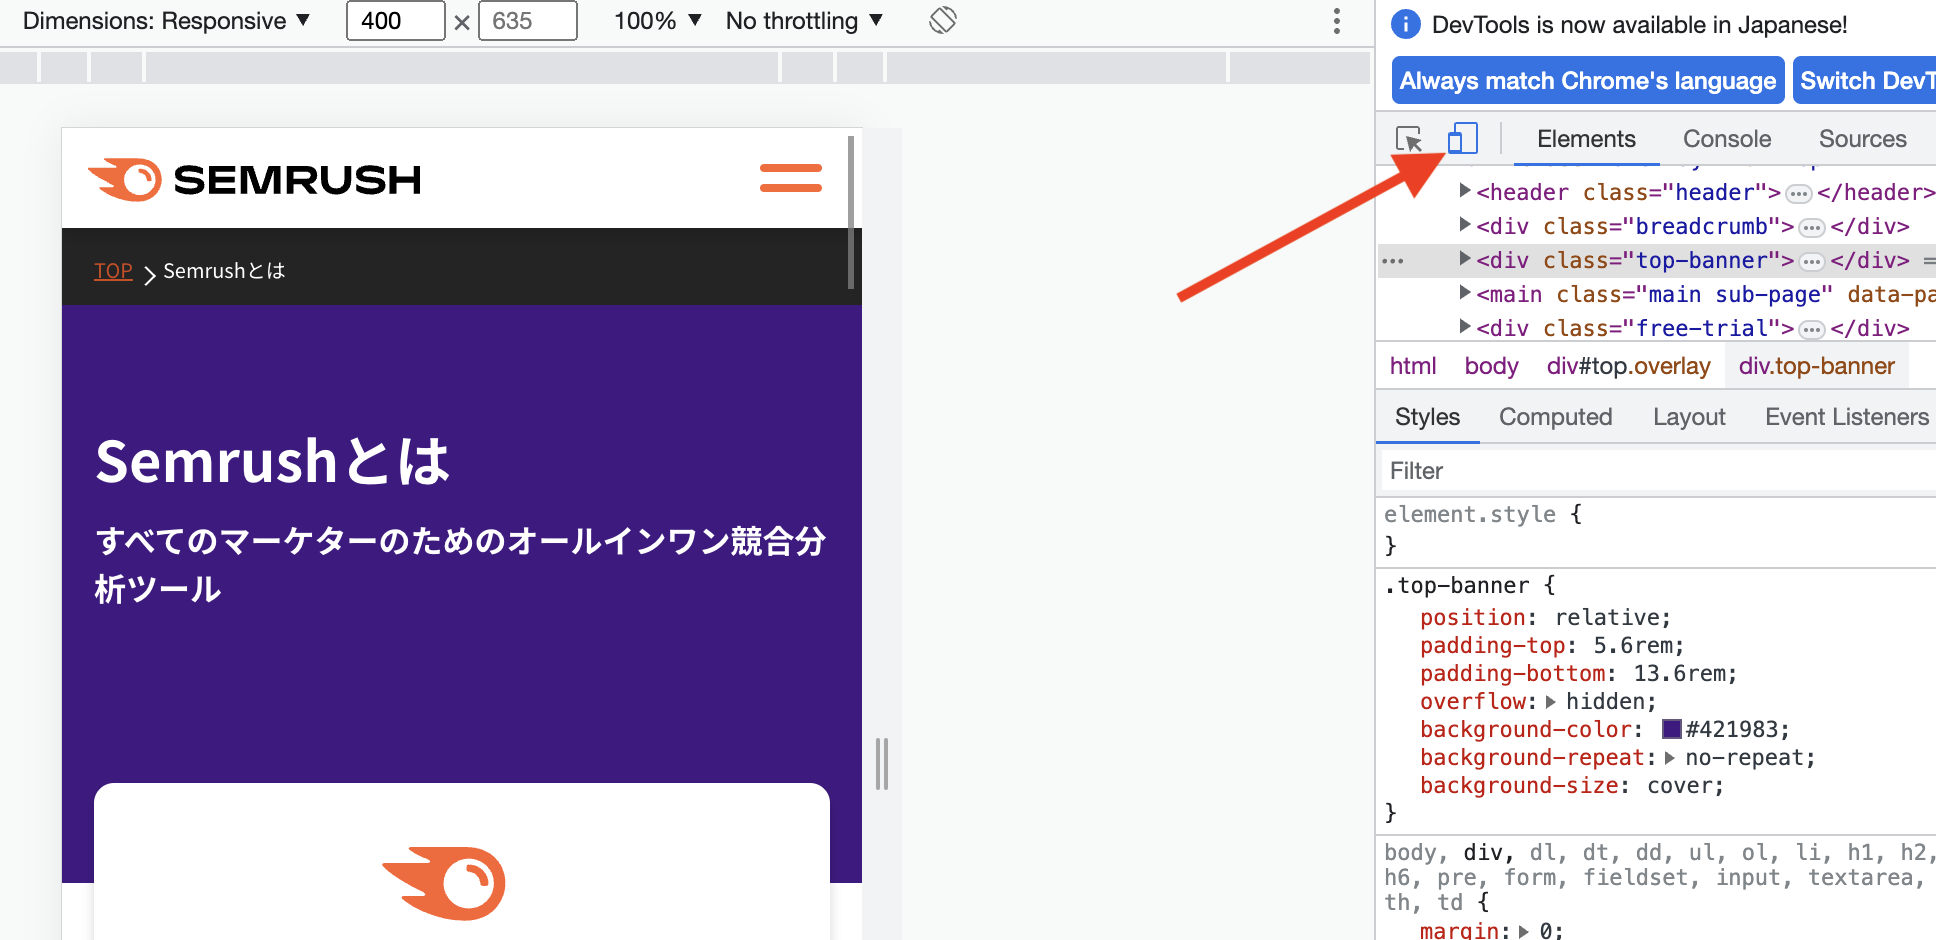
Task: Click the DevTools info icon in notification
Action: (1405, 24)
